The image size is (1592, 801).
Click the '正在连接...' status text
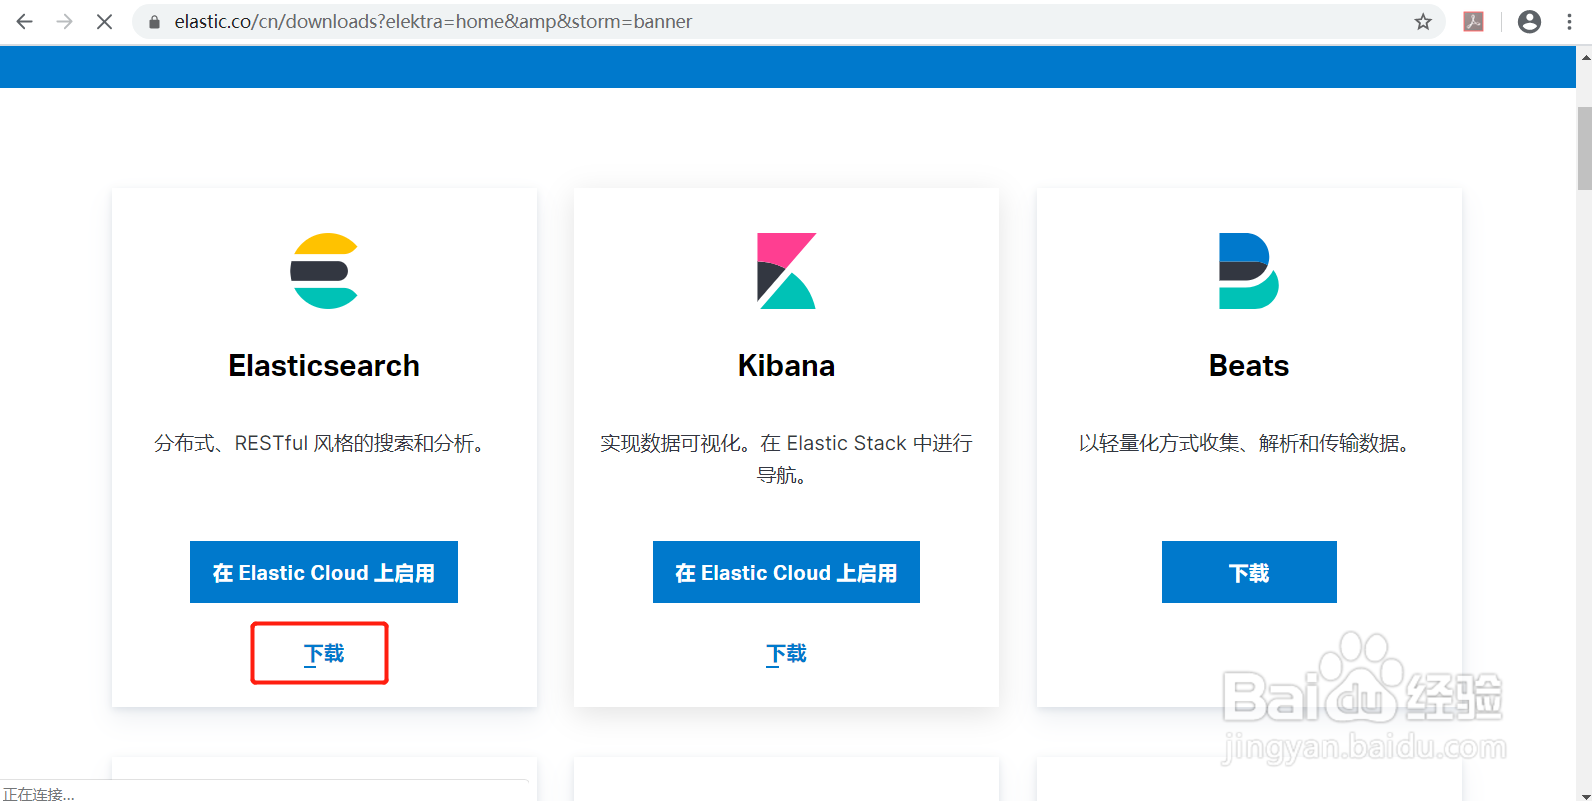(x=39, y=793)
